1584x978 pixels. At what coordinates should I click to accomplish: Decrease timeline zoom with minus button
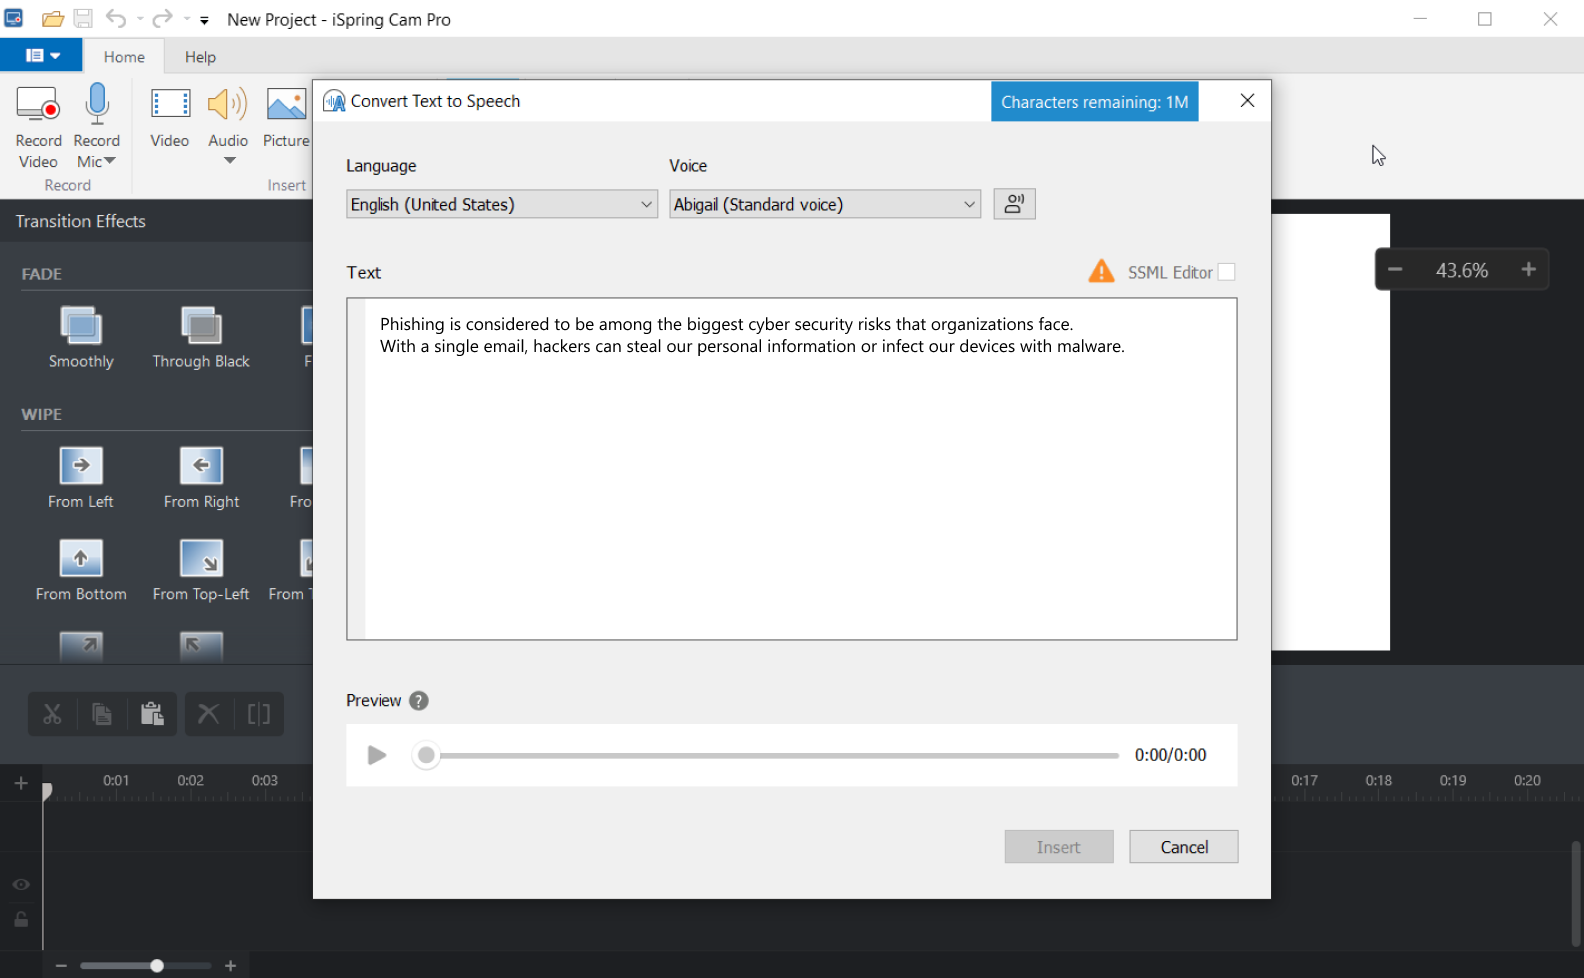[61, 966]
